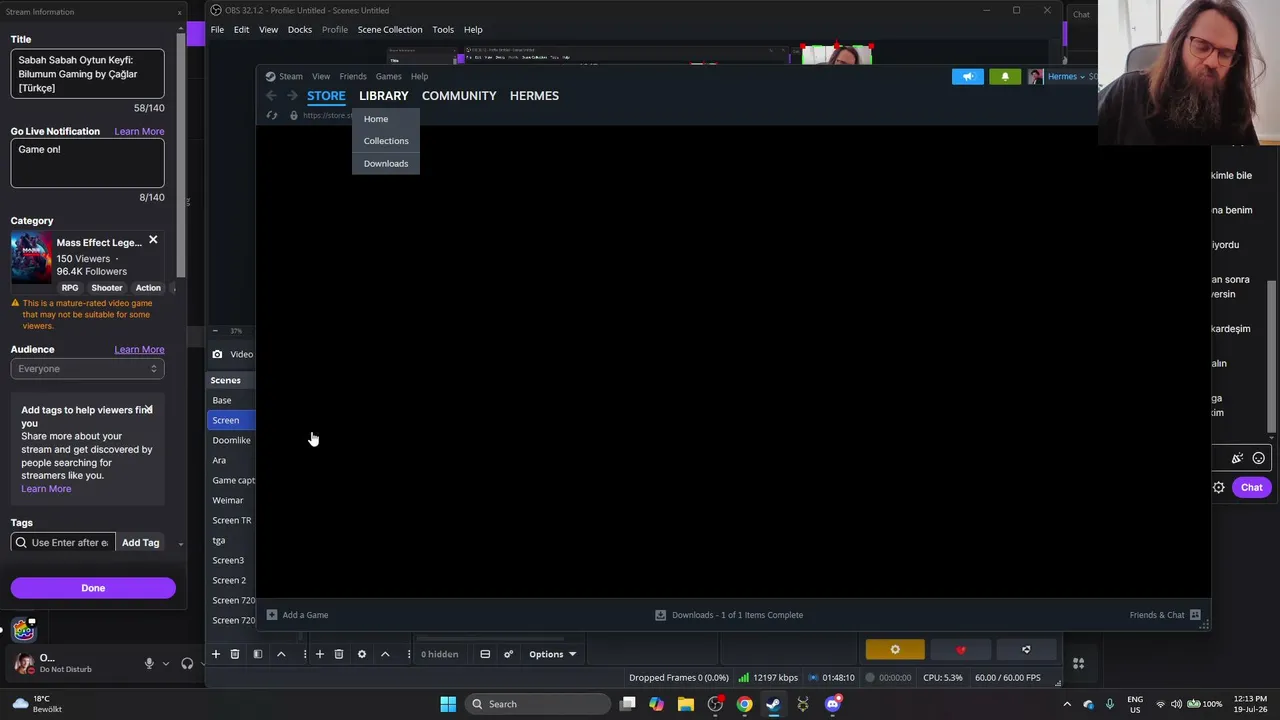This screenshot has width=1280, height=720.
Task: Click tags search input field
Action: (63, 543)
